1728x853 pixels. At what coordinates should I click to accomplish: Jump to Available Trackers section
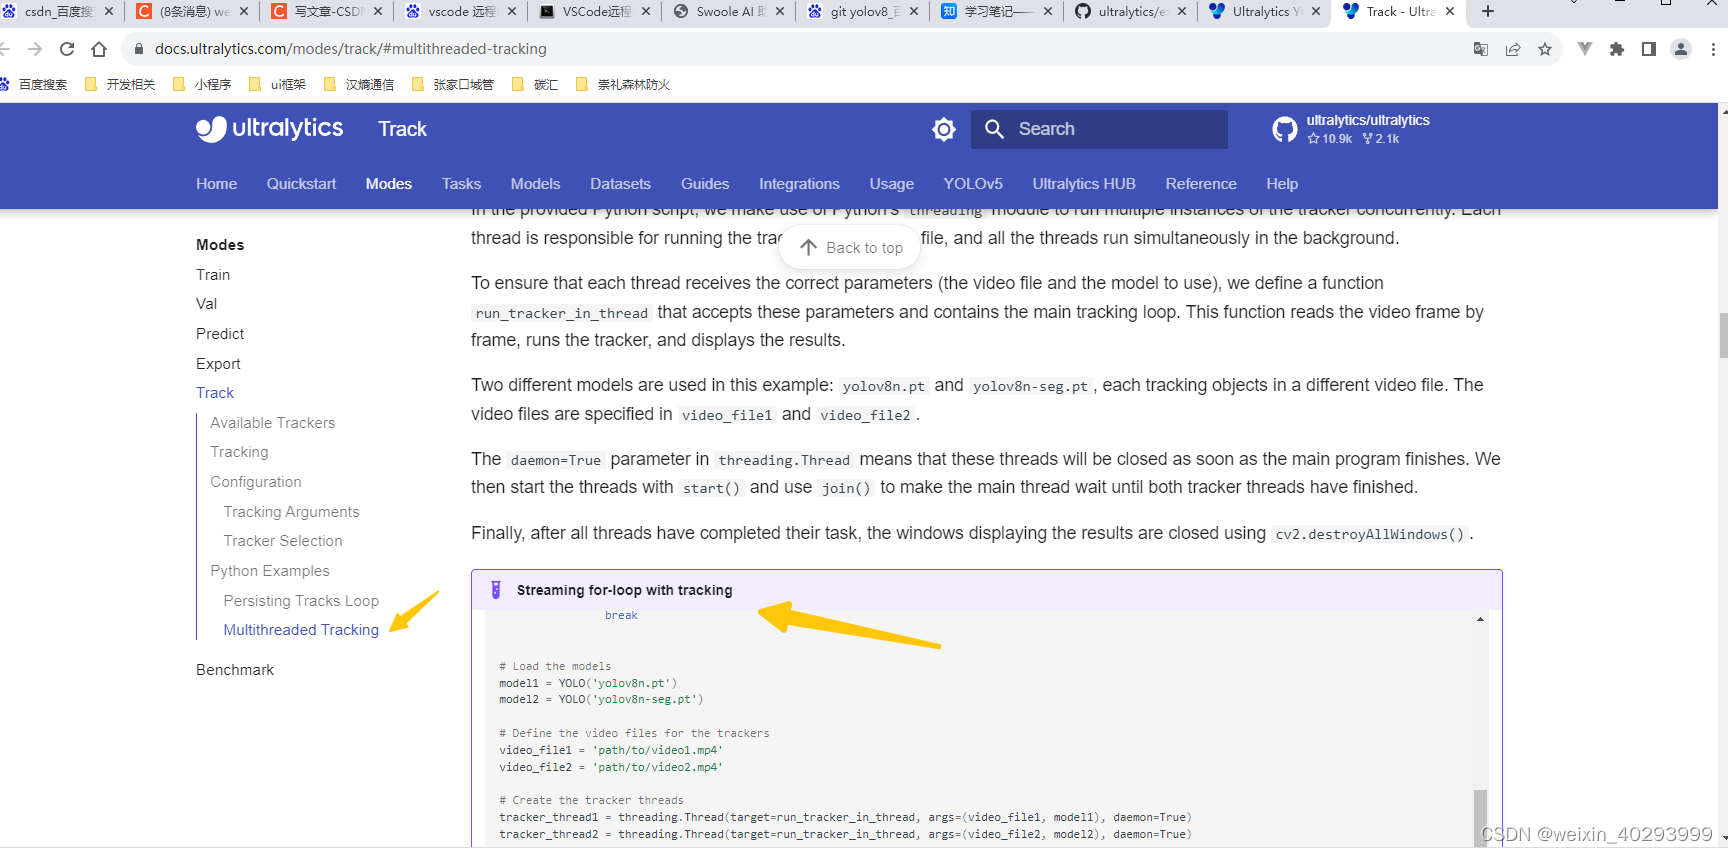click(x=272, y=423)
